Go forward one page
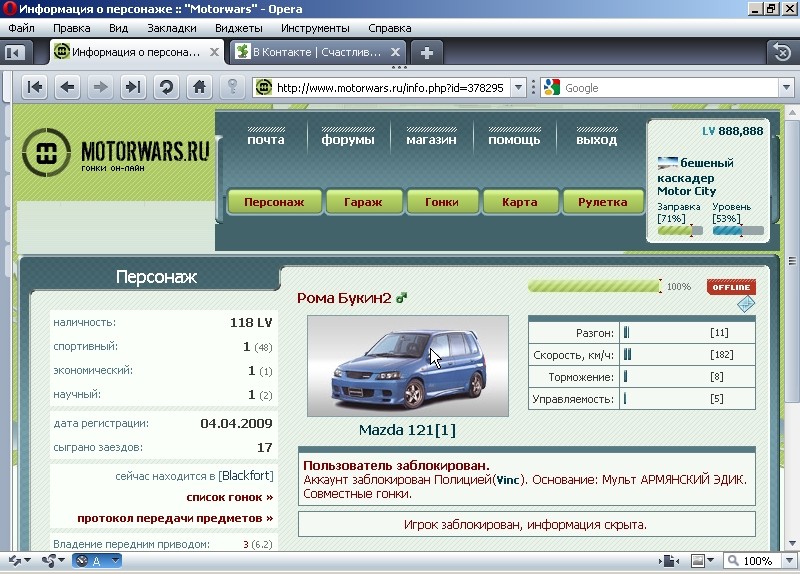The image size is (800, 574). click(101, 87)
